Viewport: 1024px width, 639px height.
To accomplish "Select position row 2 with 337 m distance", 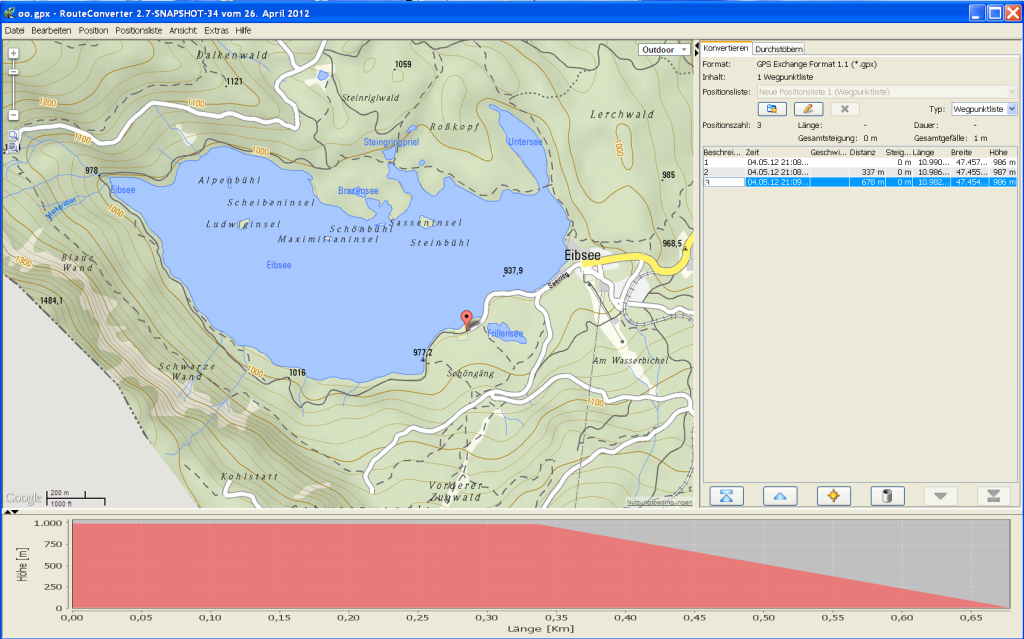I will click(x=859, y=172).
